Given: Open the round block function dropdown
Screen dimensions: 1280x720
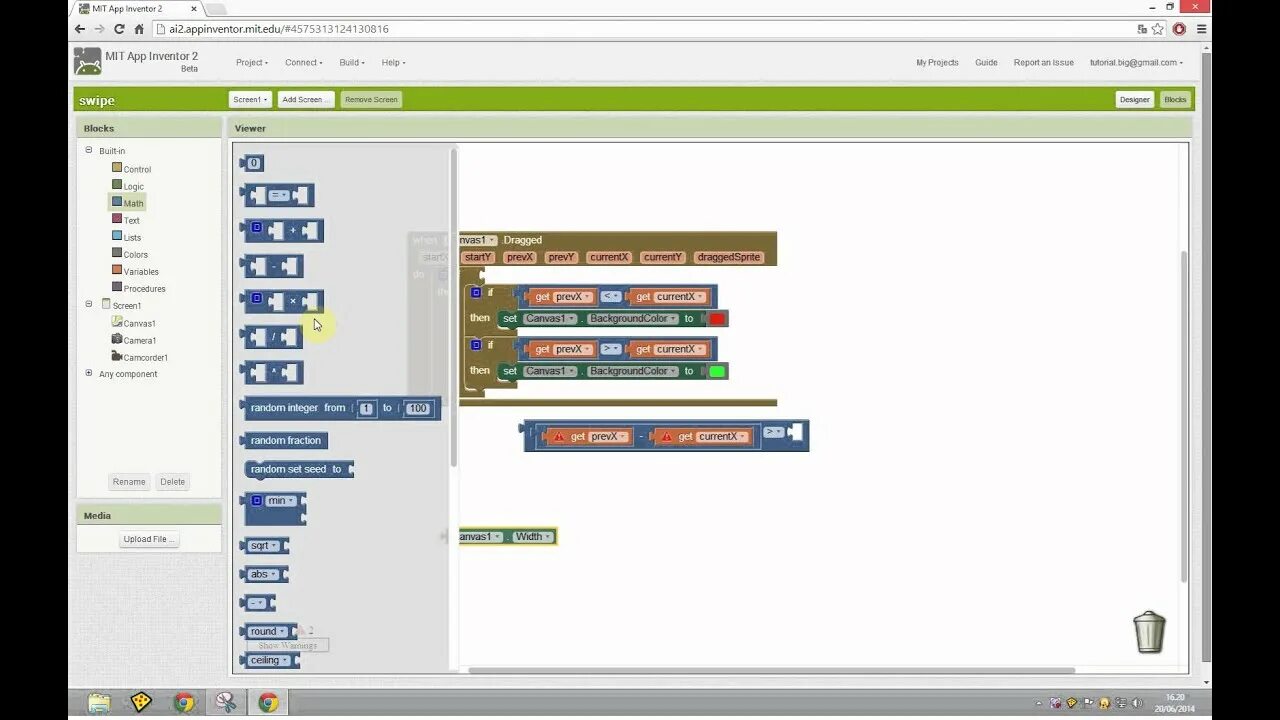Looking at the screenshot, I should click(268, 631).
